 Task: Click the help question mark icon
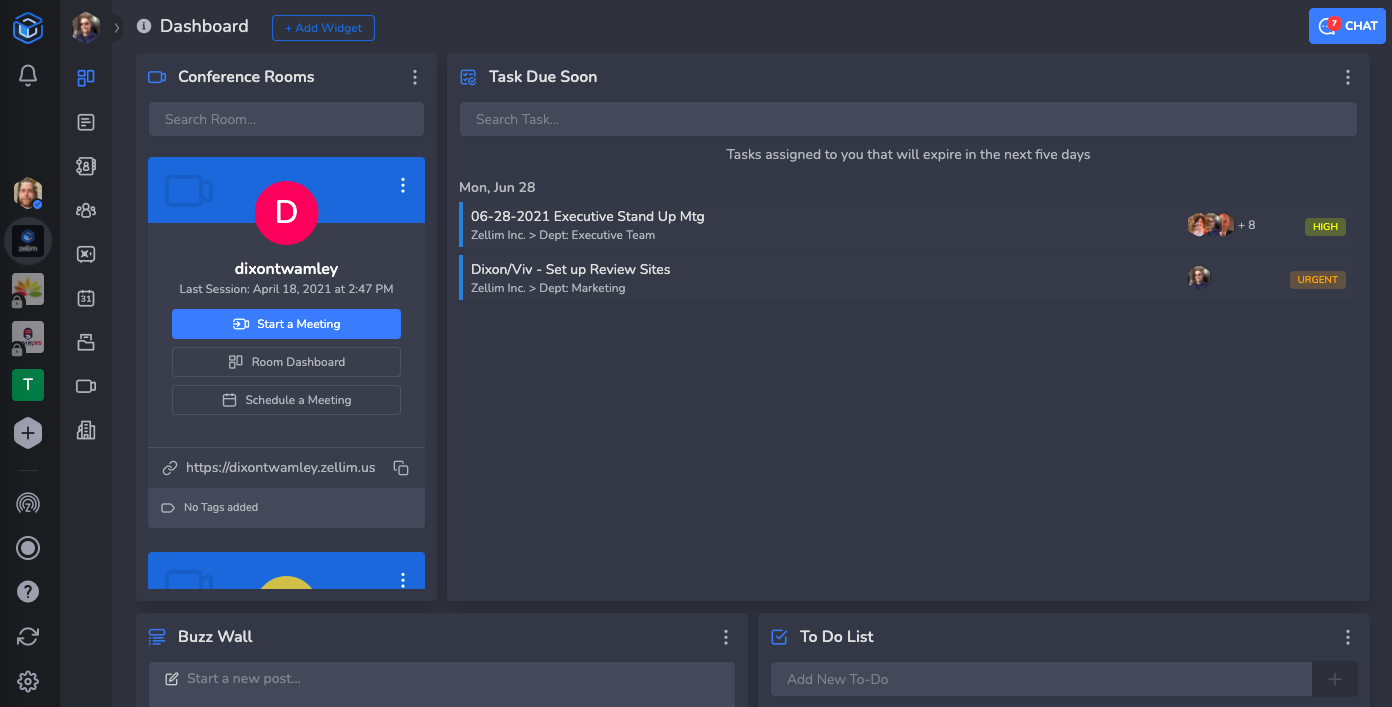coord(28,592)
